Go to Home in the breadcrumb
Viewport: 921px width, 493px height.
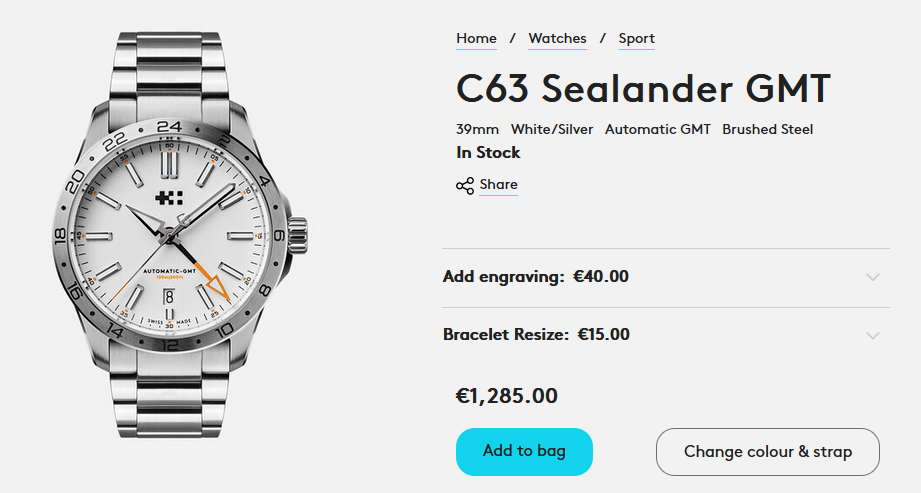(x=476, y=39)
